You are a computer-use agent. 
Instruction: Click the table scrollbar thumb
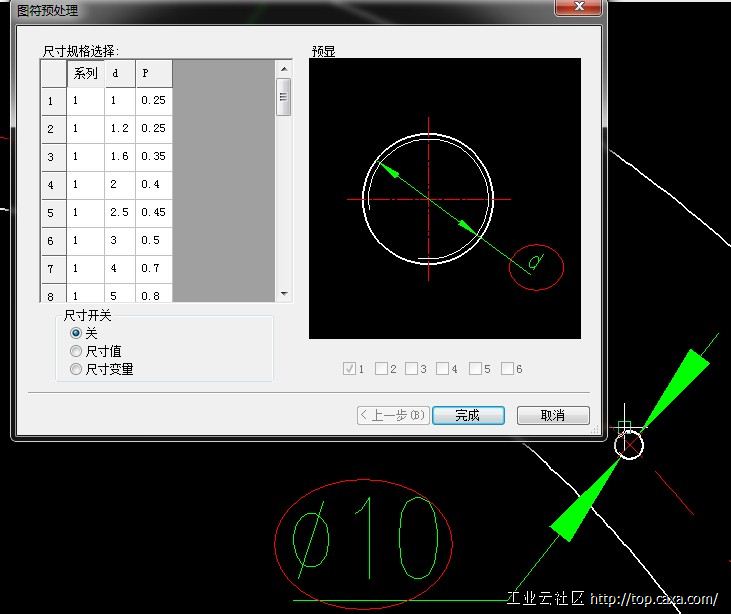[284, 97]
